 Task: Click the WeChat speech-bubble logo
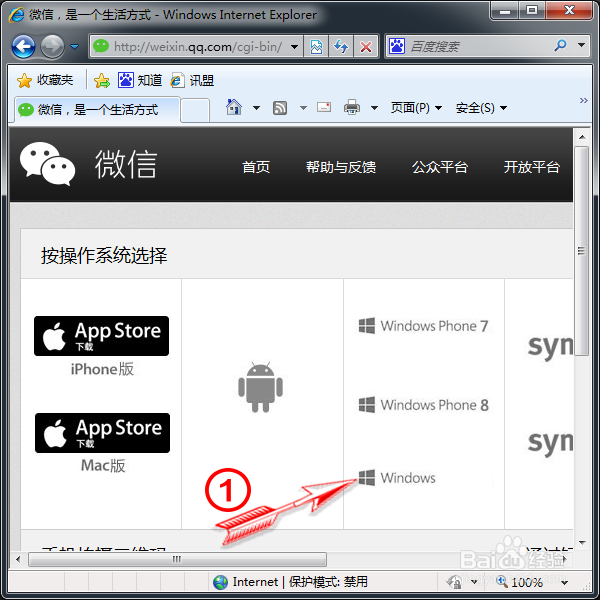pyautogui.click(x=47, y=164)
